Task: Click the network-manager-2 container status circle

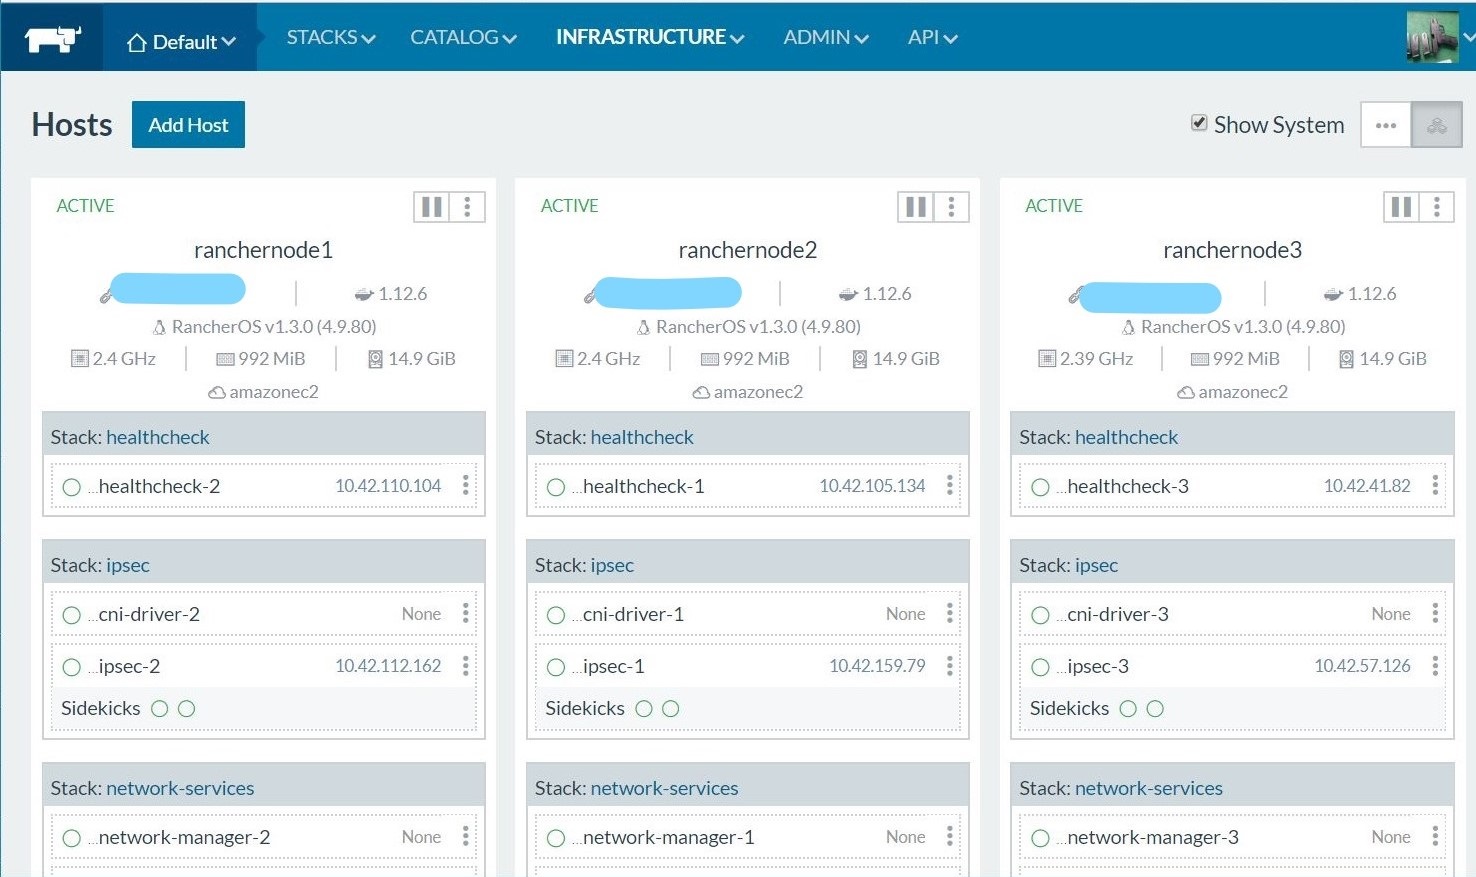Action: [x=71, y=838]
